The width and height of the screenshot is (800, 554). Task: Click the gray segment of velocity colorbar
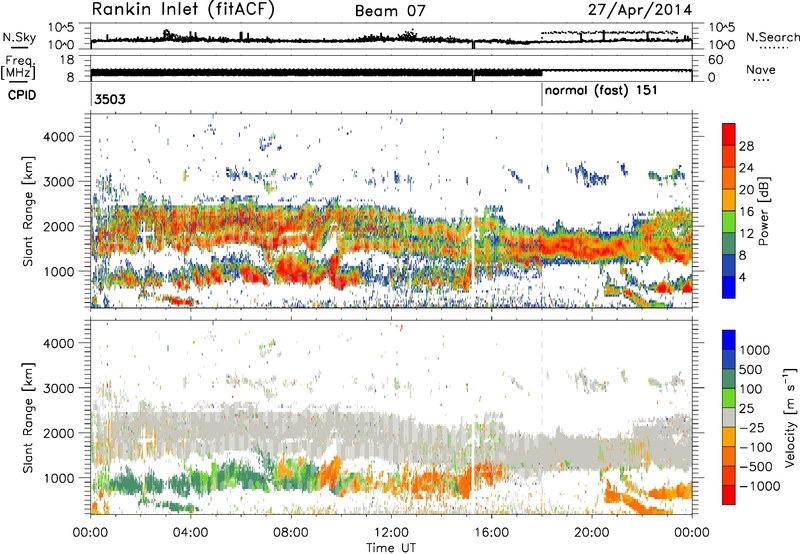pos(729,417)
